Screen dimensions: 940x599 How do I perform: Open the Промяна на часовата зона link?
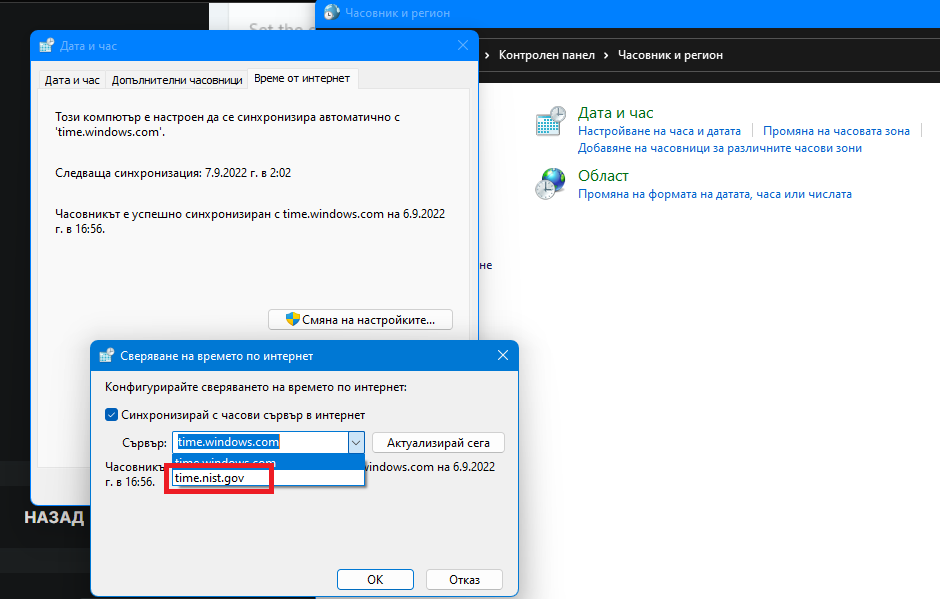[x=836, y=131]
